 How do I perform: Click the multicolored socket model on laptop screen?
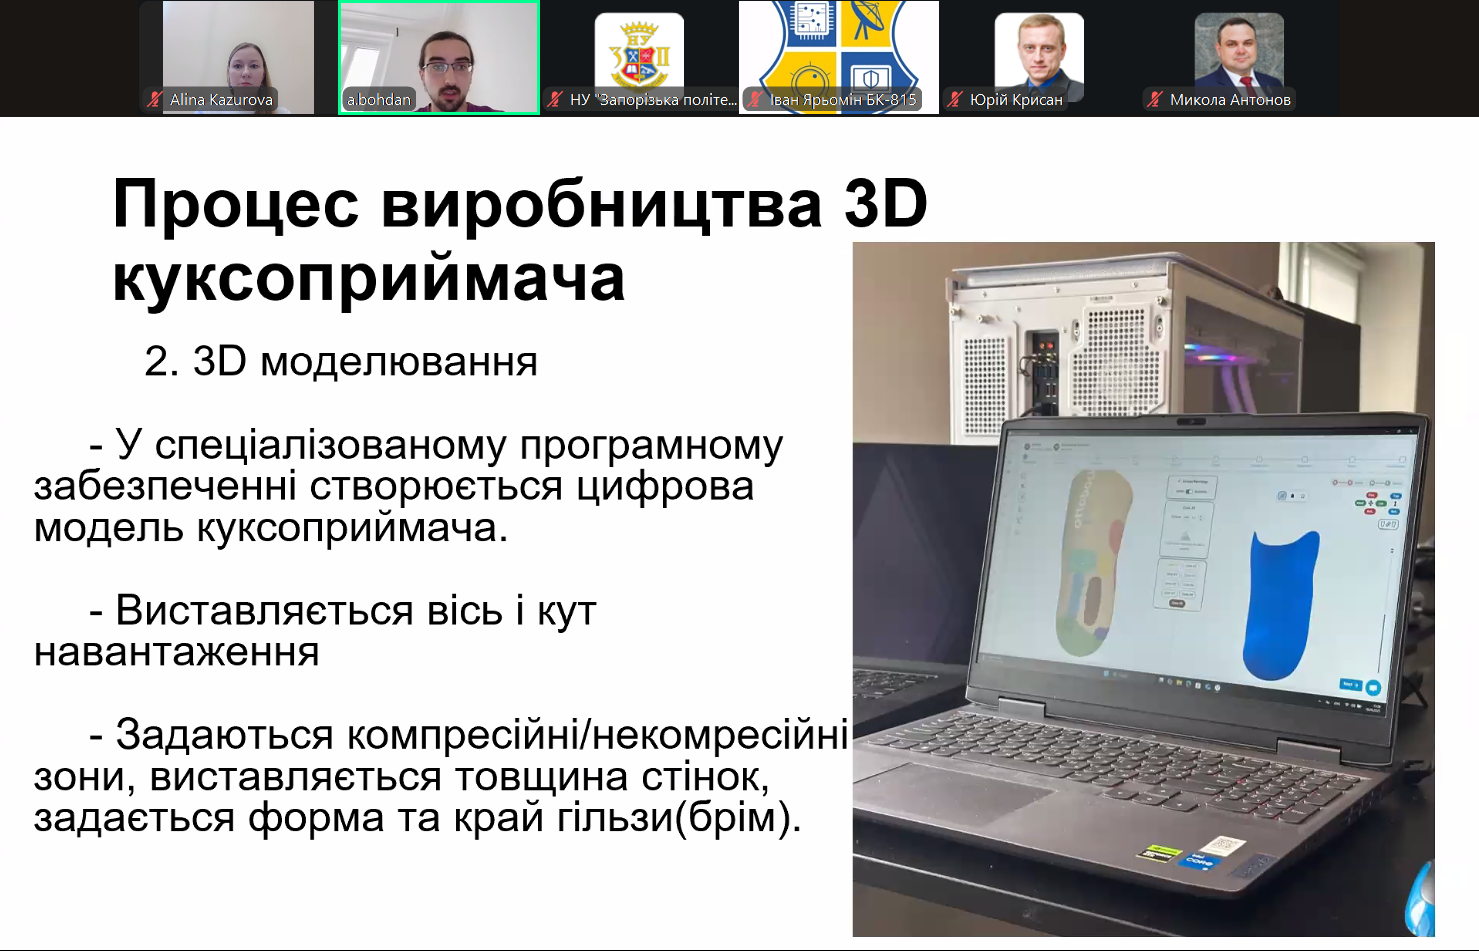[x=1087, y=564]
